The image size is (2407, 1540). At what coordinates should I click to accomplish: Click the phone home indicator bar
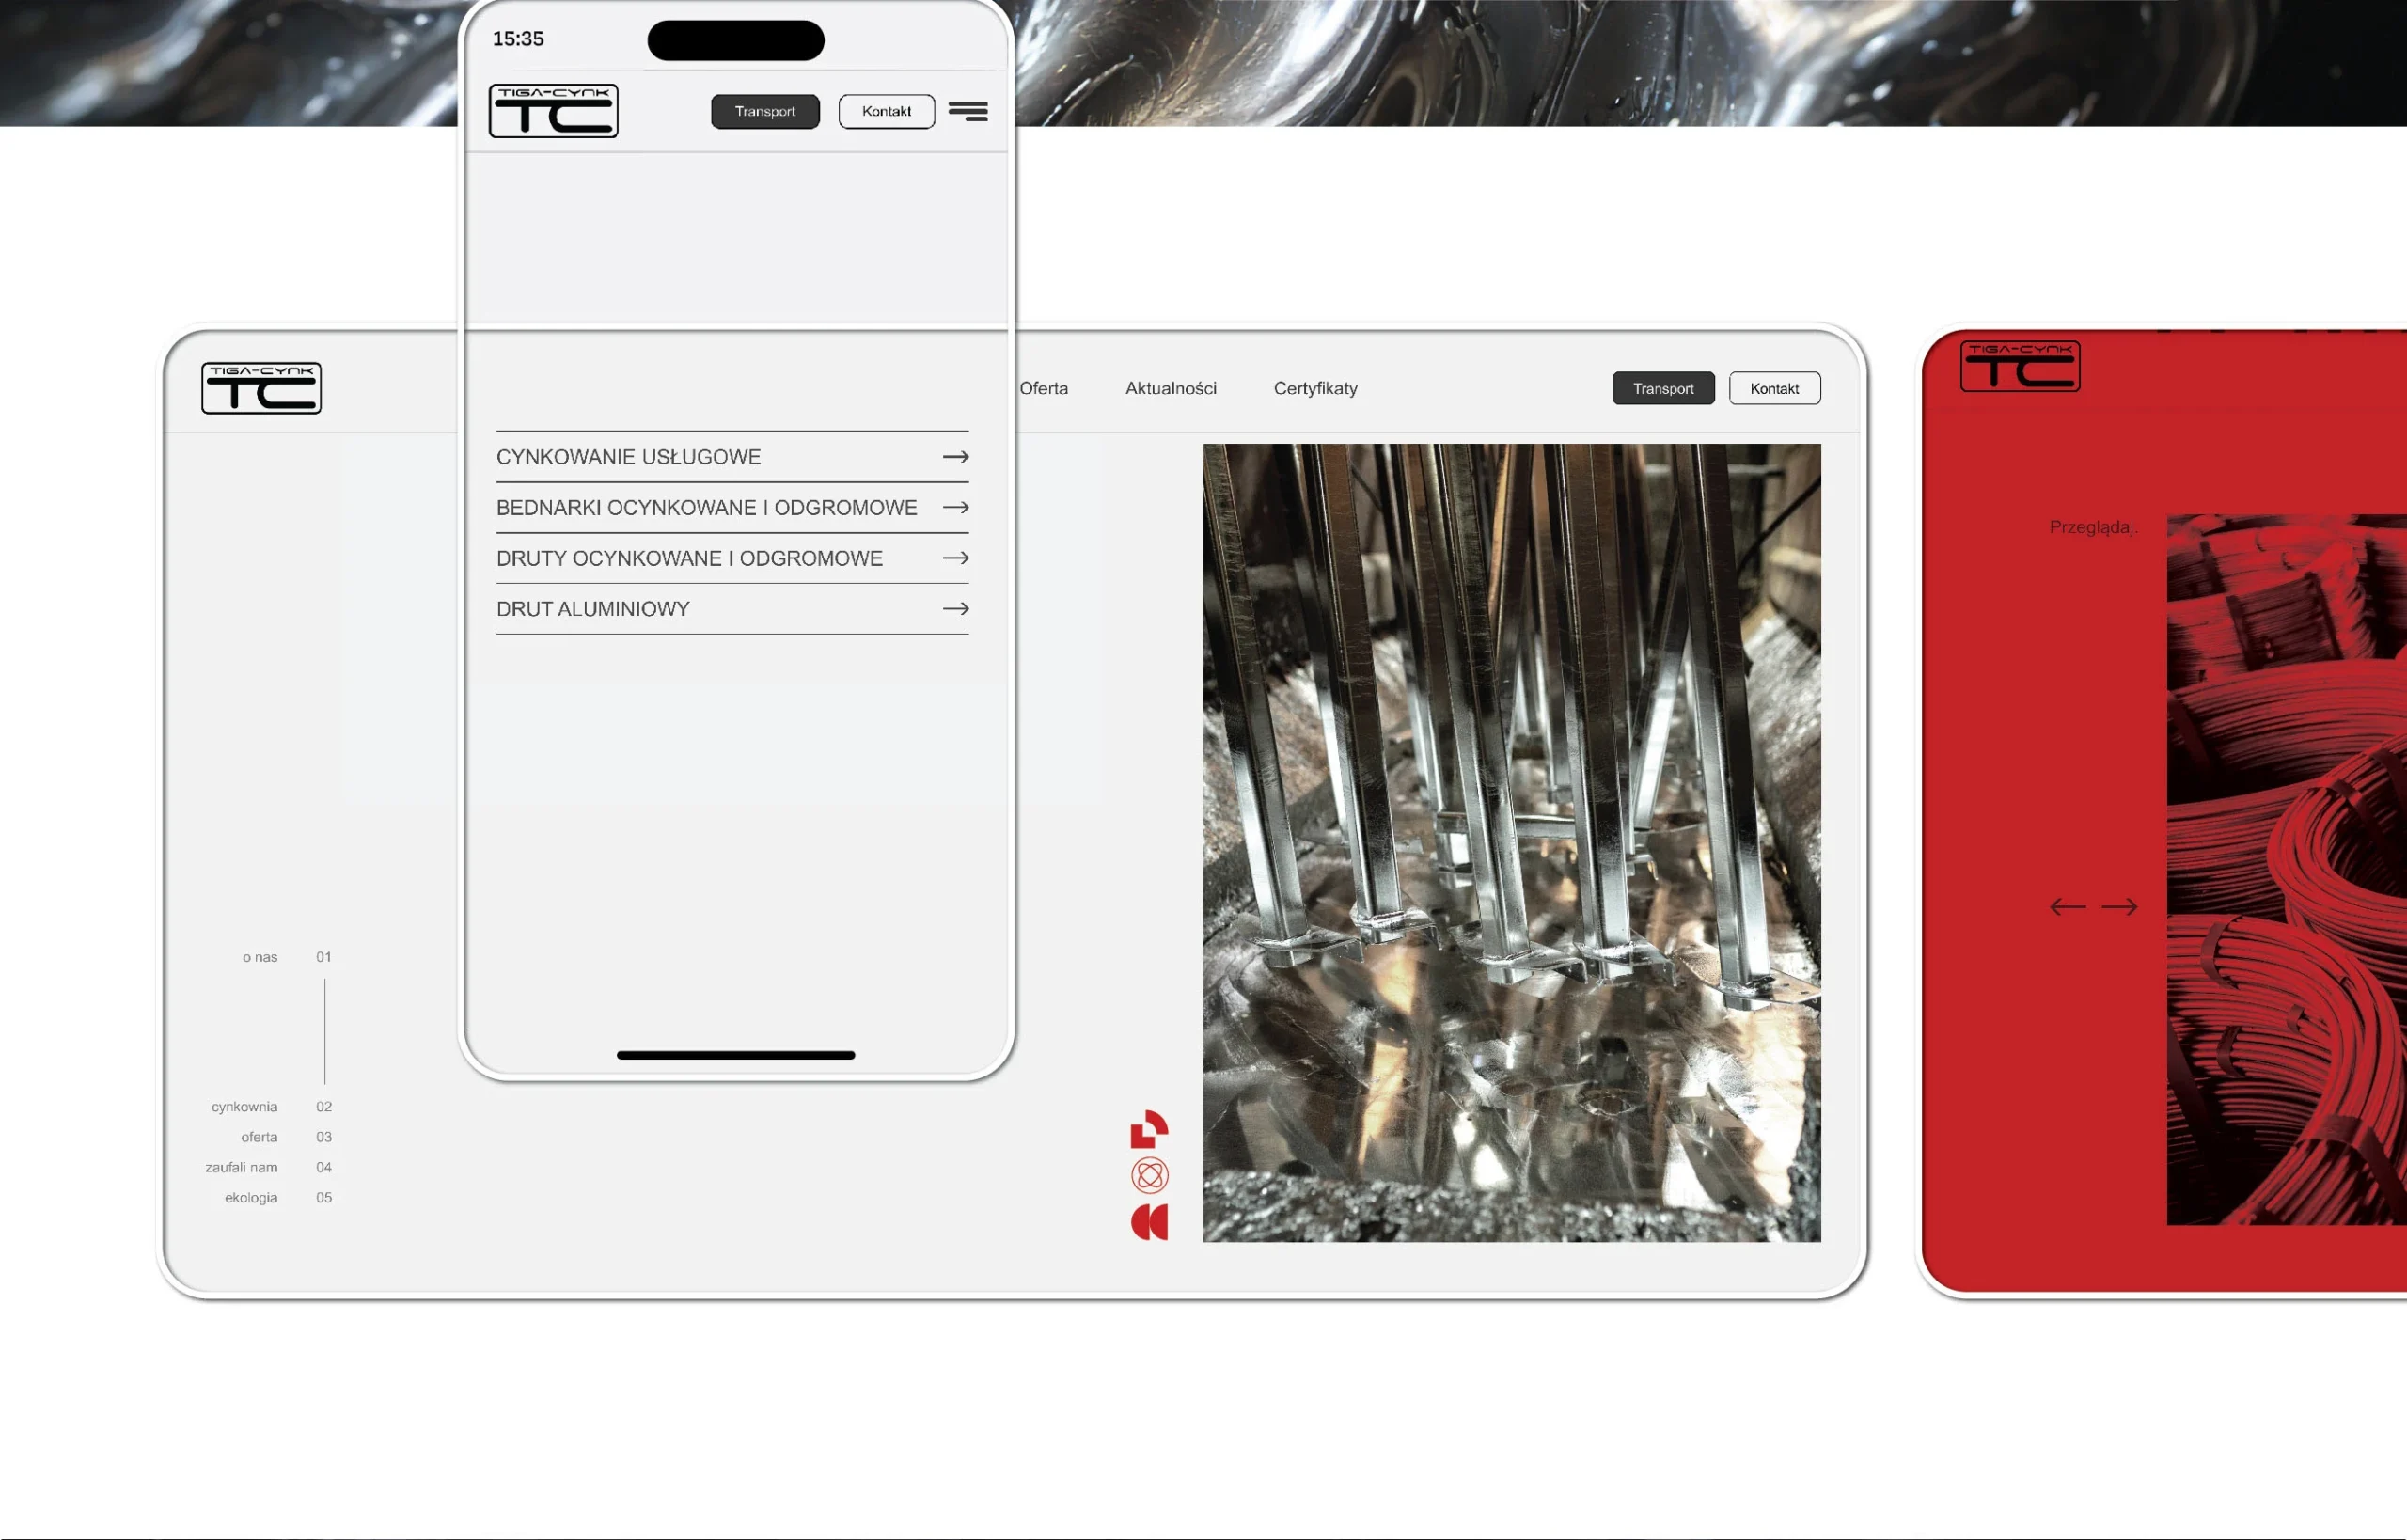pyautogui.click(x=736, y=1055)
